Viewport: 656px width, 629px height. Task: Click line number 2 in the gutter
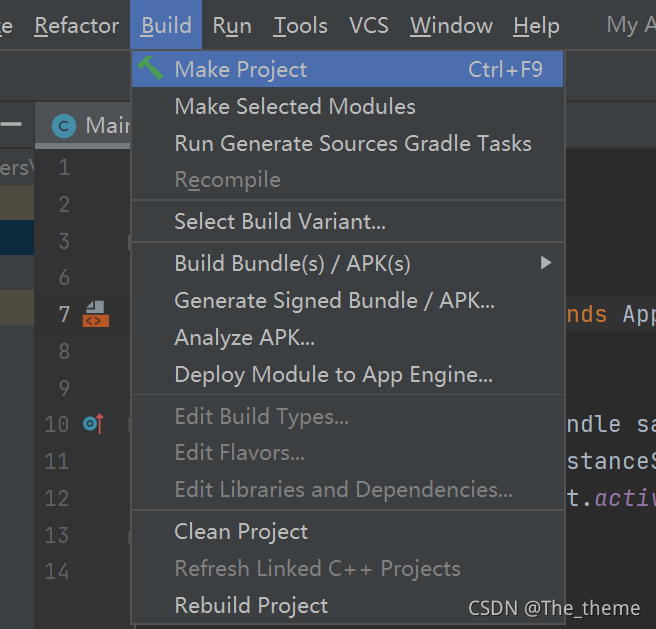click(64, 204)
